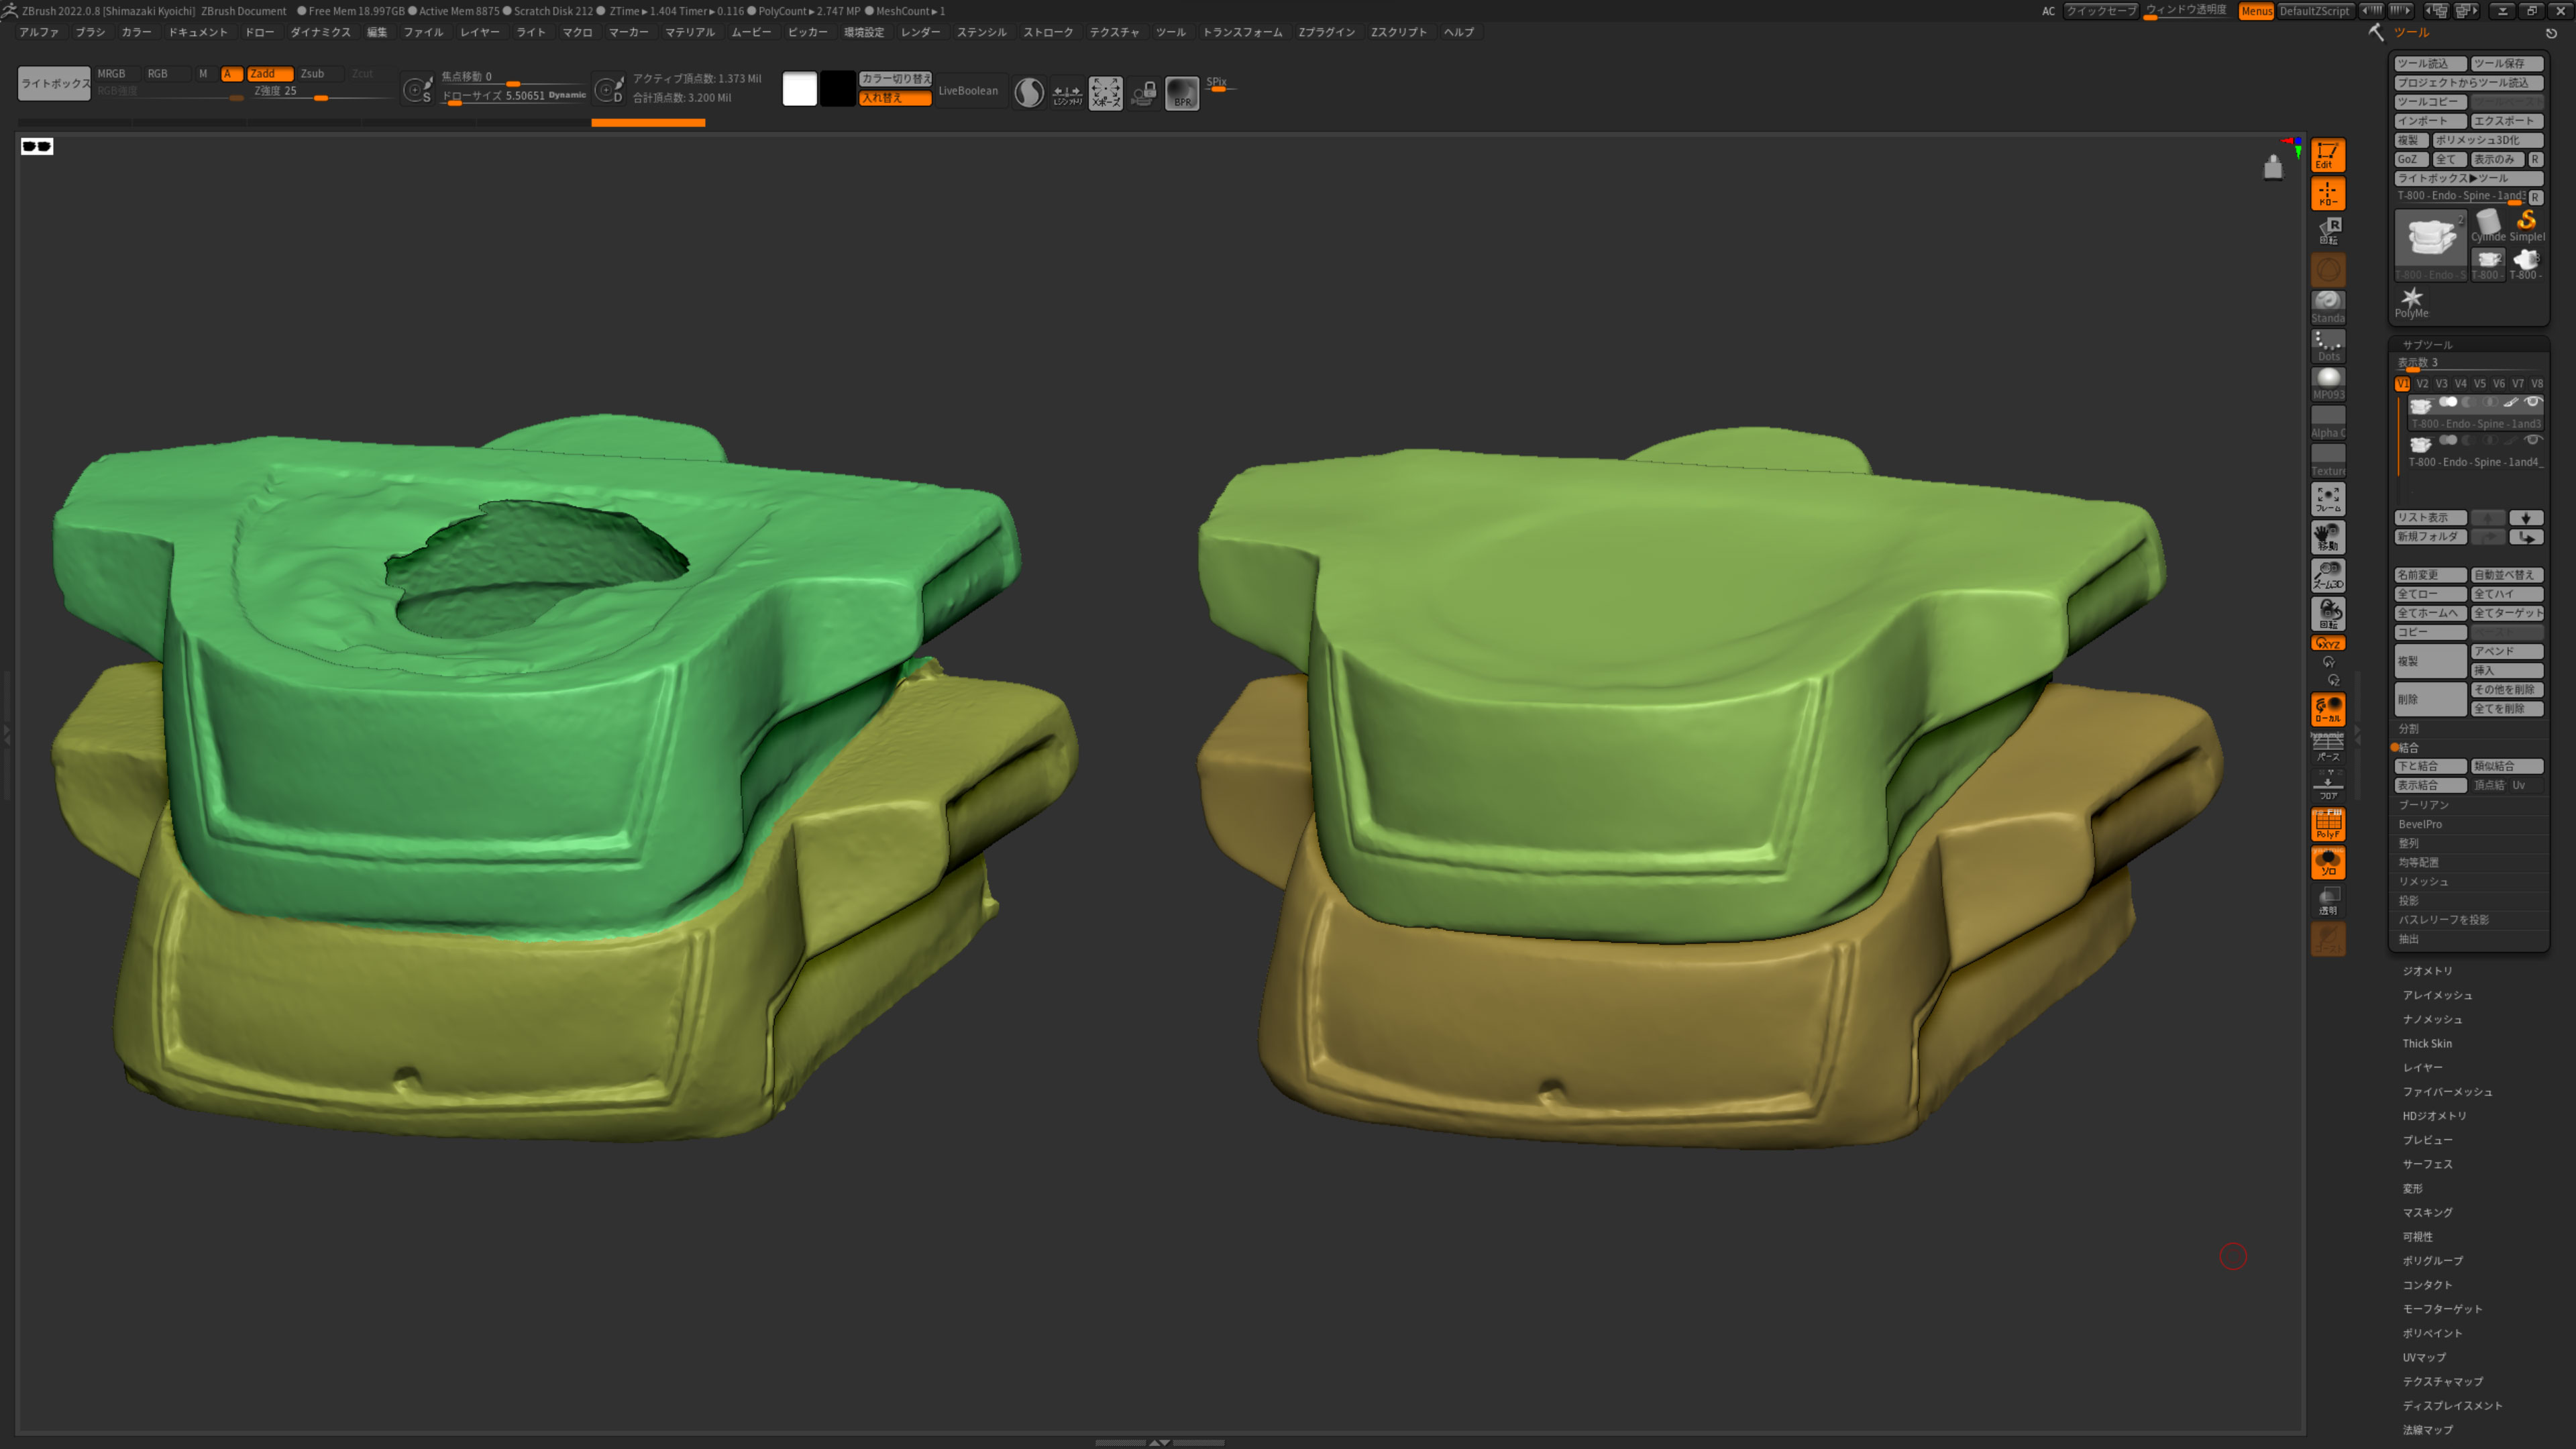
Task: Select the V2 visibility set
Action: 2422,384
